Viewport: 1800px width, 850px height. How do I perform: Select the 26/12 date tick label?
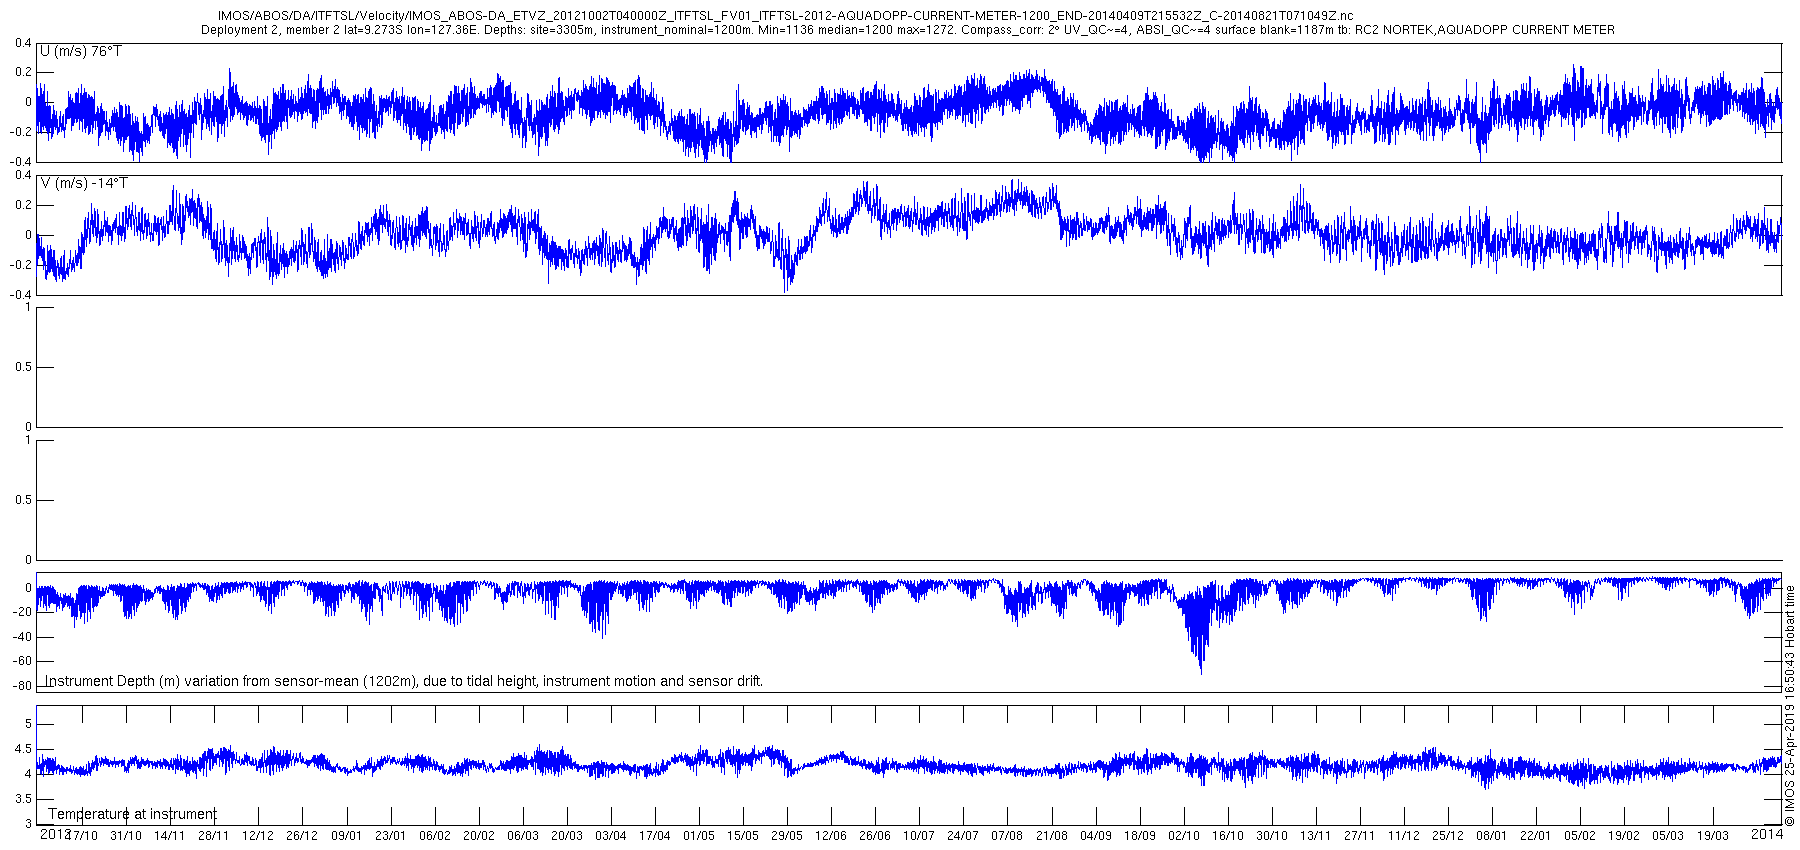click(x=302, y=836)
